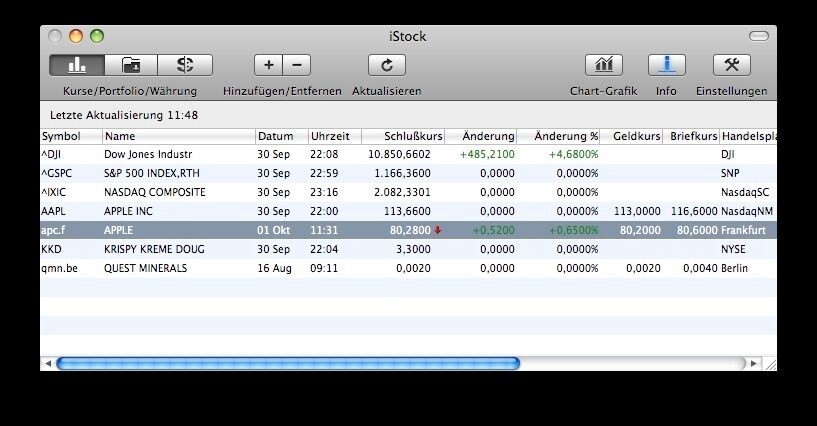Remove selected stock with minus button
Screen dimensions: 817x426
297,65
